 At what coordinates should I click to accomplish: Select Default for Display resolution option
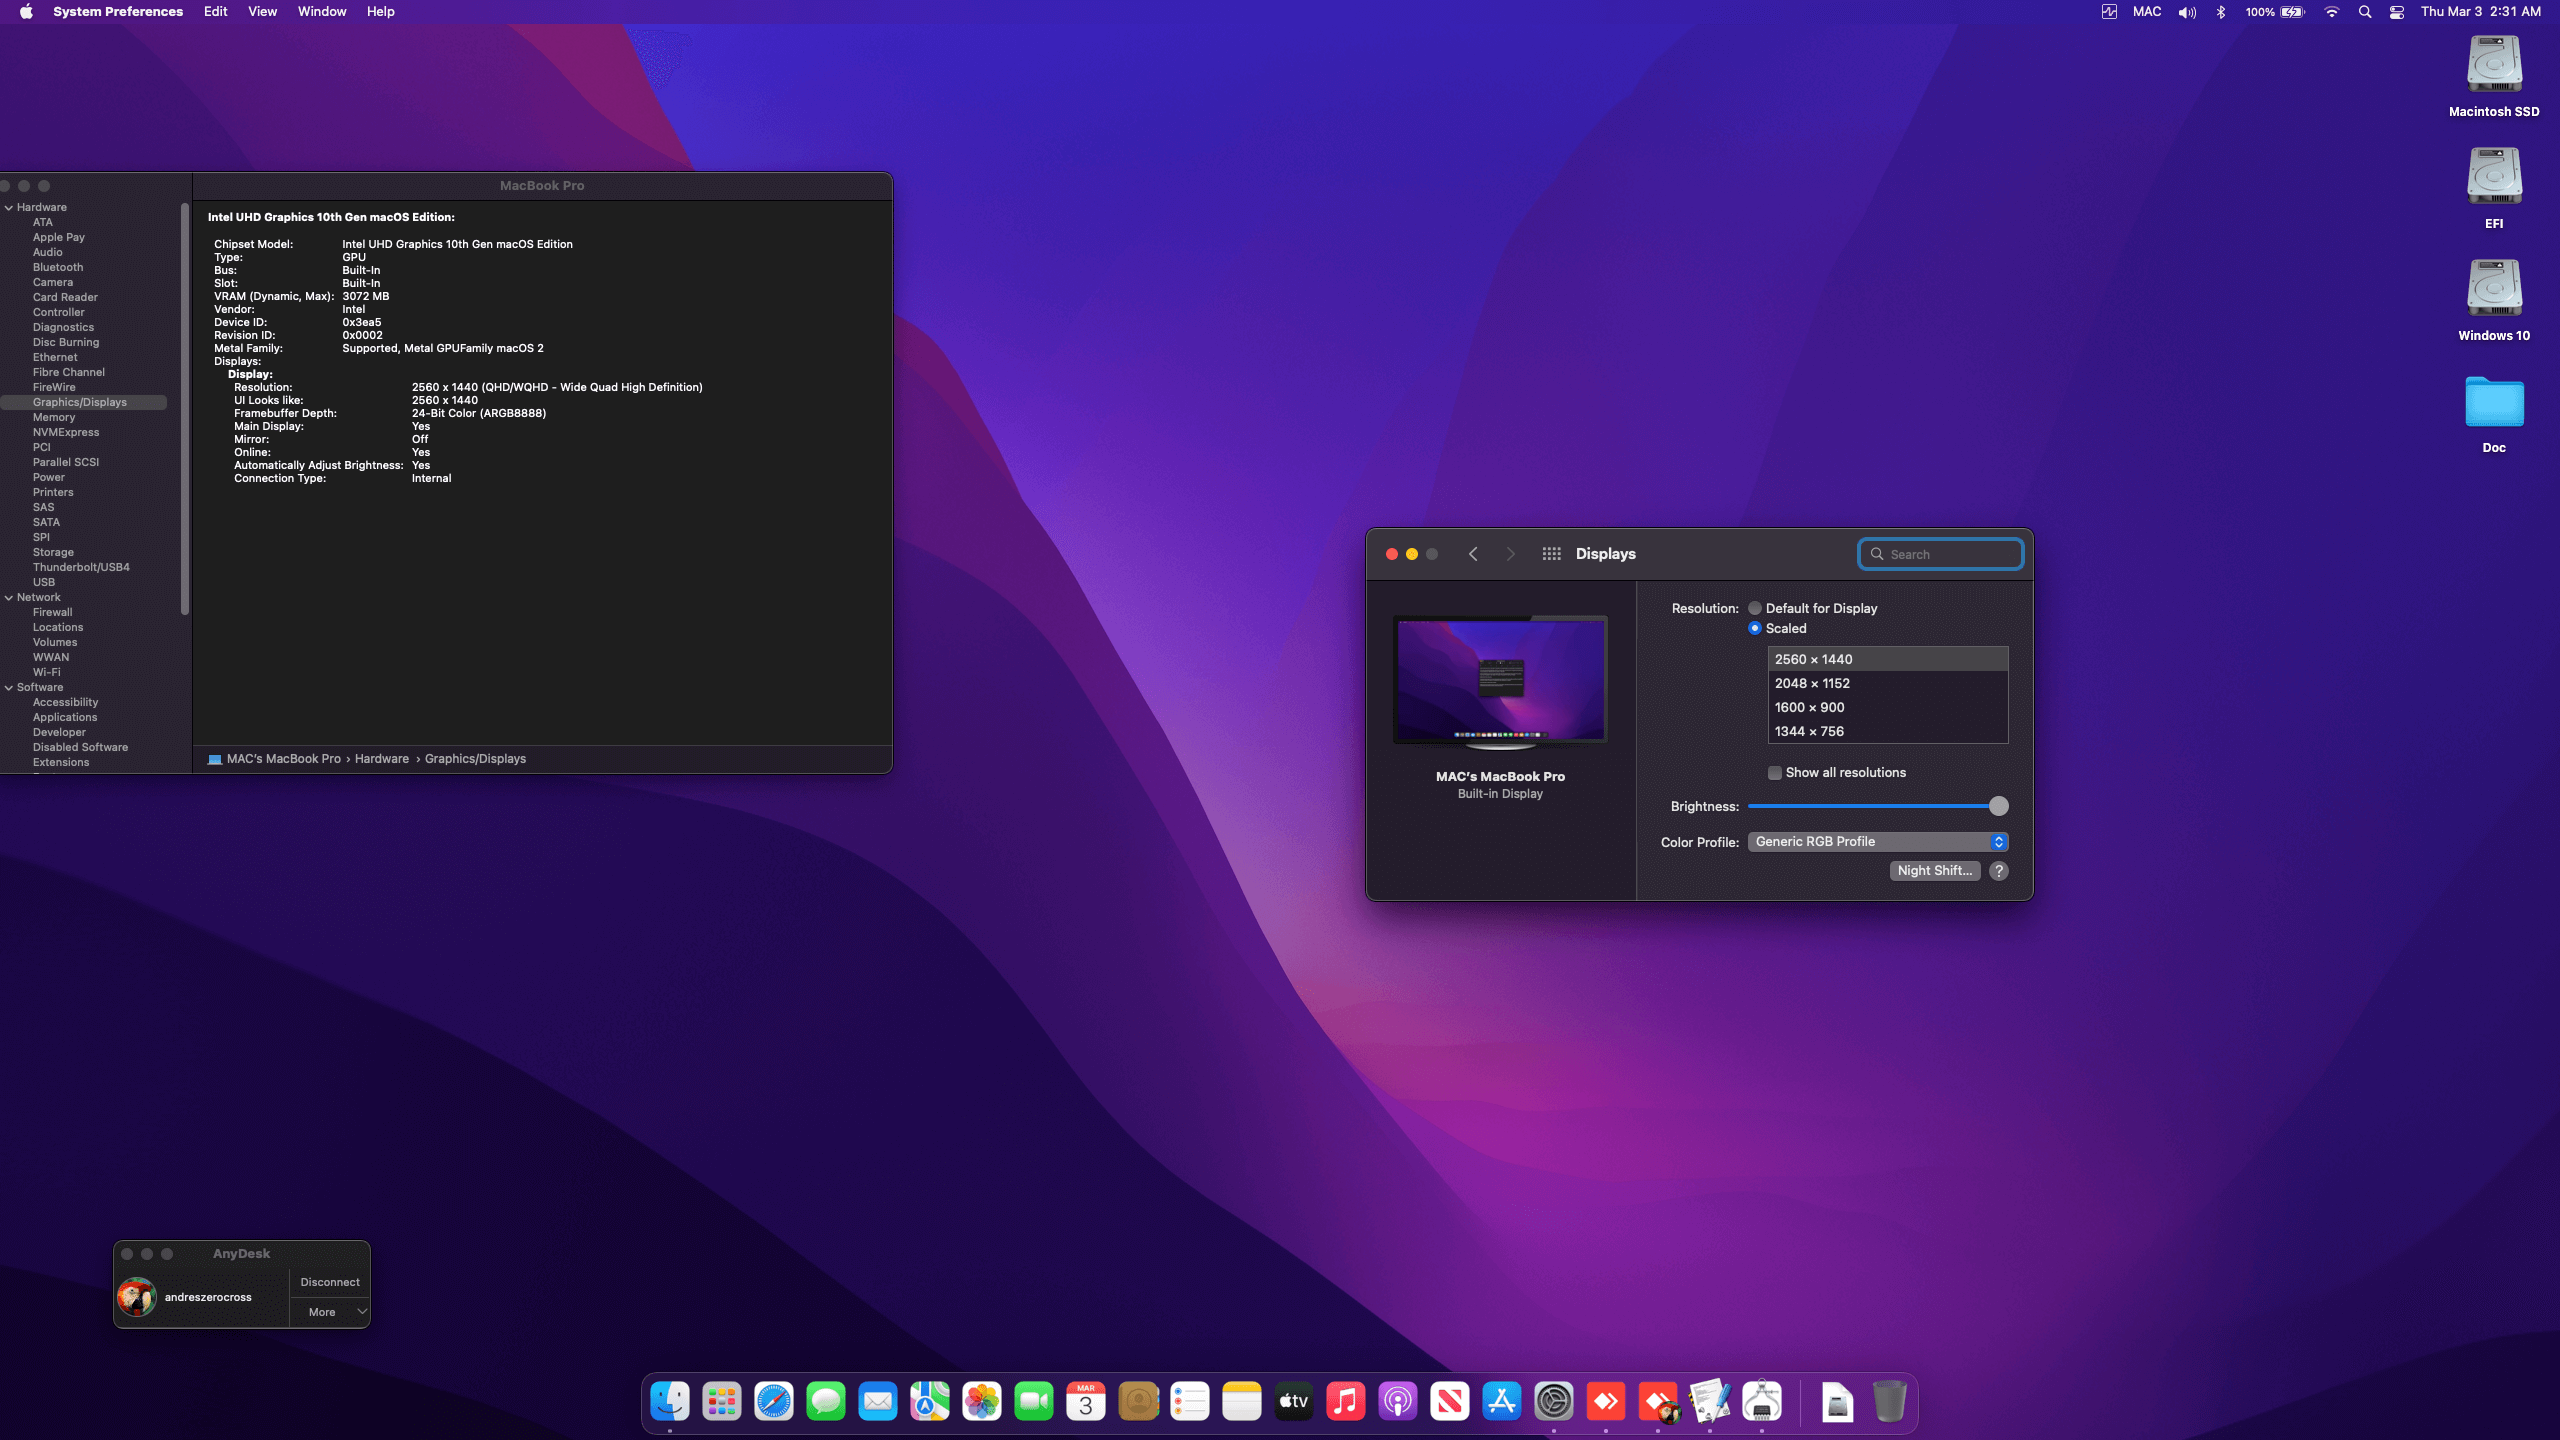pyautogui.click(x=1755, y=608)
